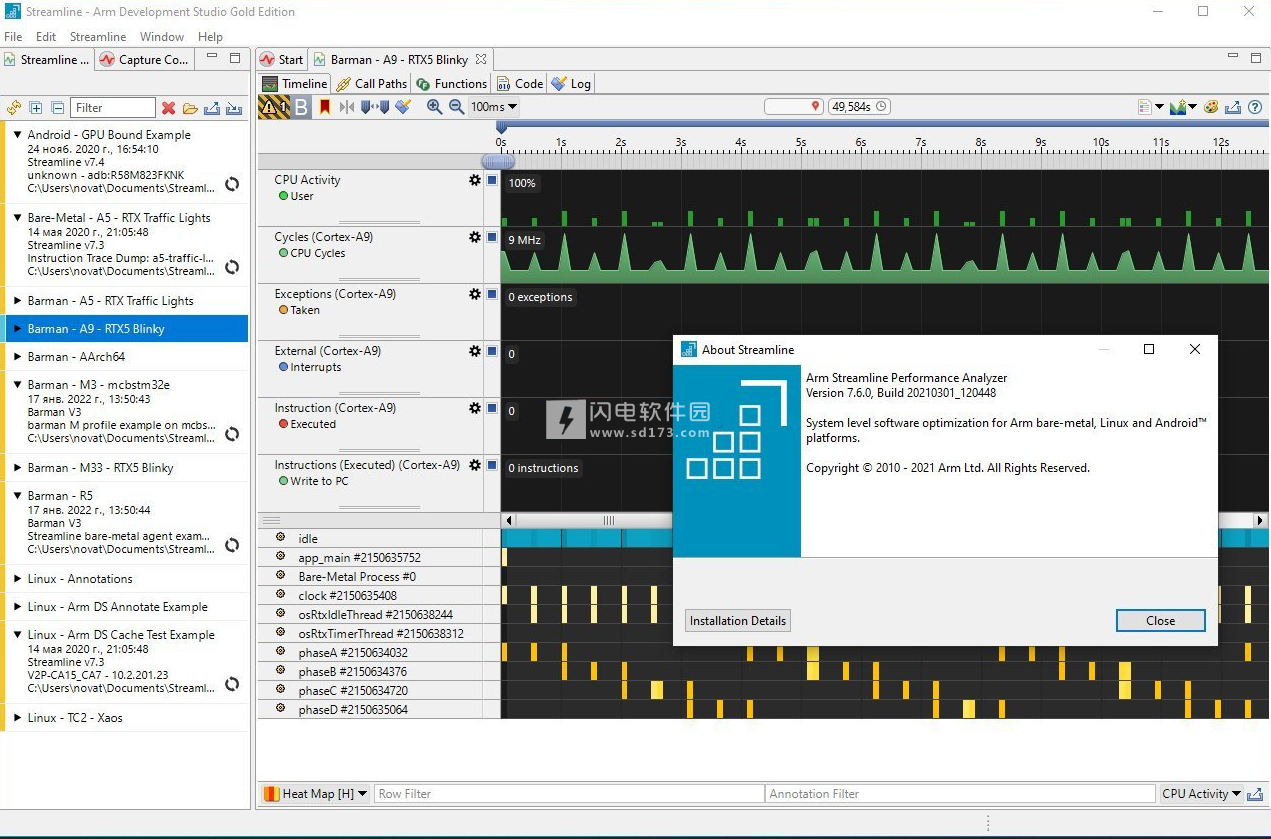Click the export capture icon in Streamline Data

212,108
